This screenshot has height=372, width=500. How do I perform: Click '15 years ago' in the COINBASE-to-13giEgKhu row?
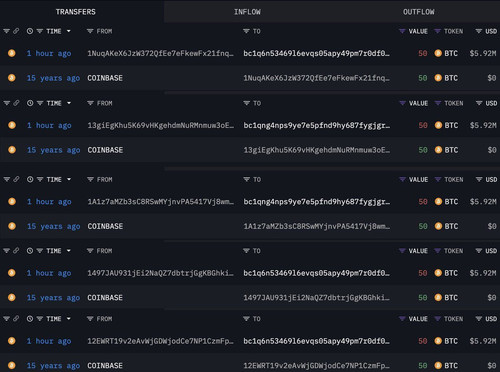tap(54, 150)
